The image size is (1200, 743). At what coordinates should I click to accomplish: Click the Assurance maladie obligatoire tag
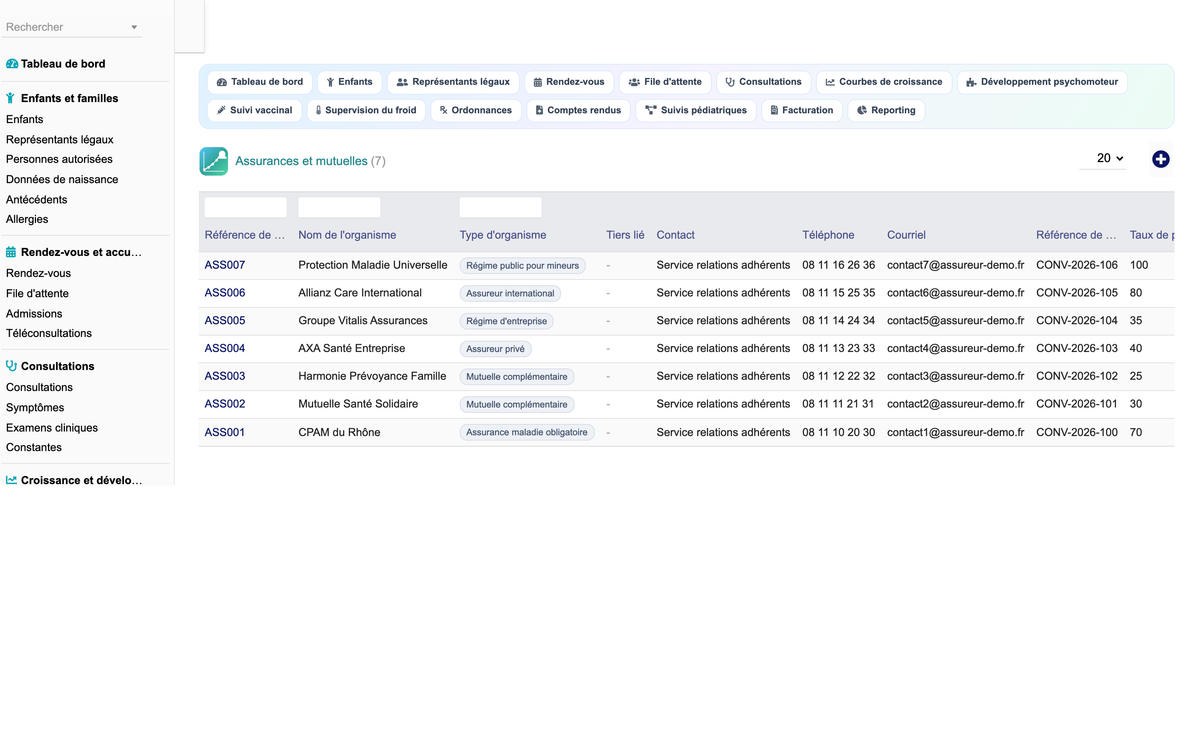(527, 433)
